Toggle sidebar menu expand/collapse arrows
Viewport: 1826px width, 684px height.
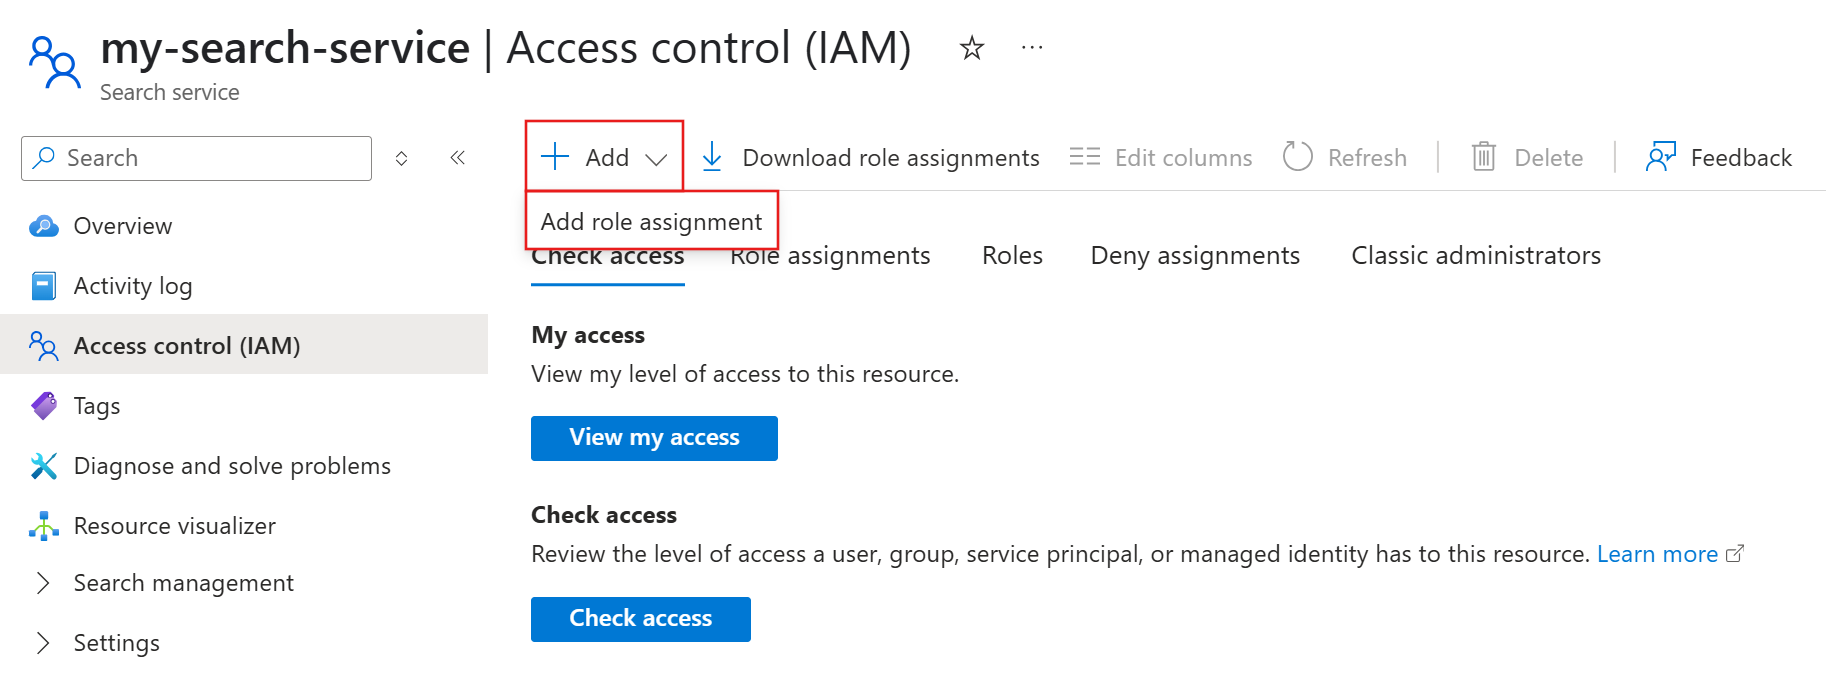[401, 158]
